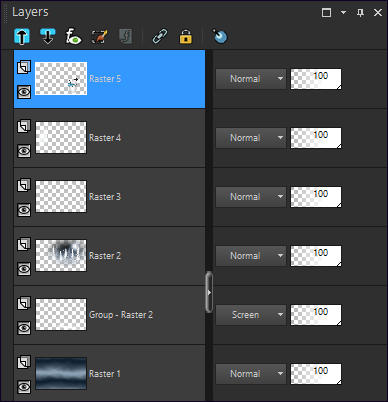Click the layer type icon for Raster 3
Viewport: 388px width, 402px height.
(x=24, y=185)
